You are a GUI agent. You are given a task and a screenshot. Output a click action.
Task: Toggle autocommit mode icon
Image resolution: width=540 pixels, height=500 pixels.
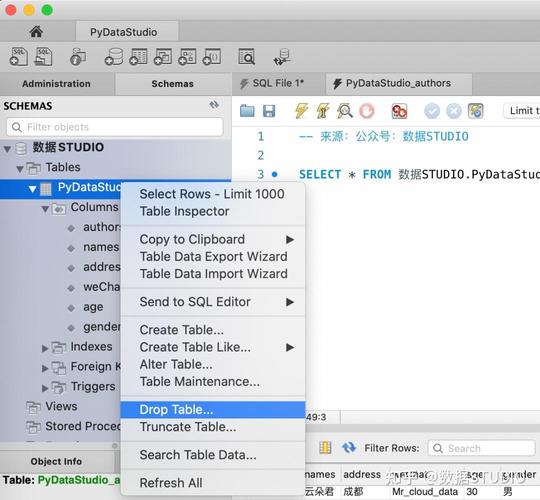tap(476, 111)
